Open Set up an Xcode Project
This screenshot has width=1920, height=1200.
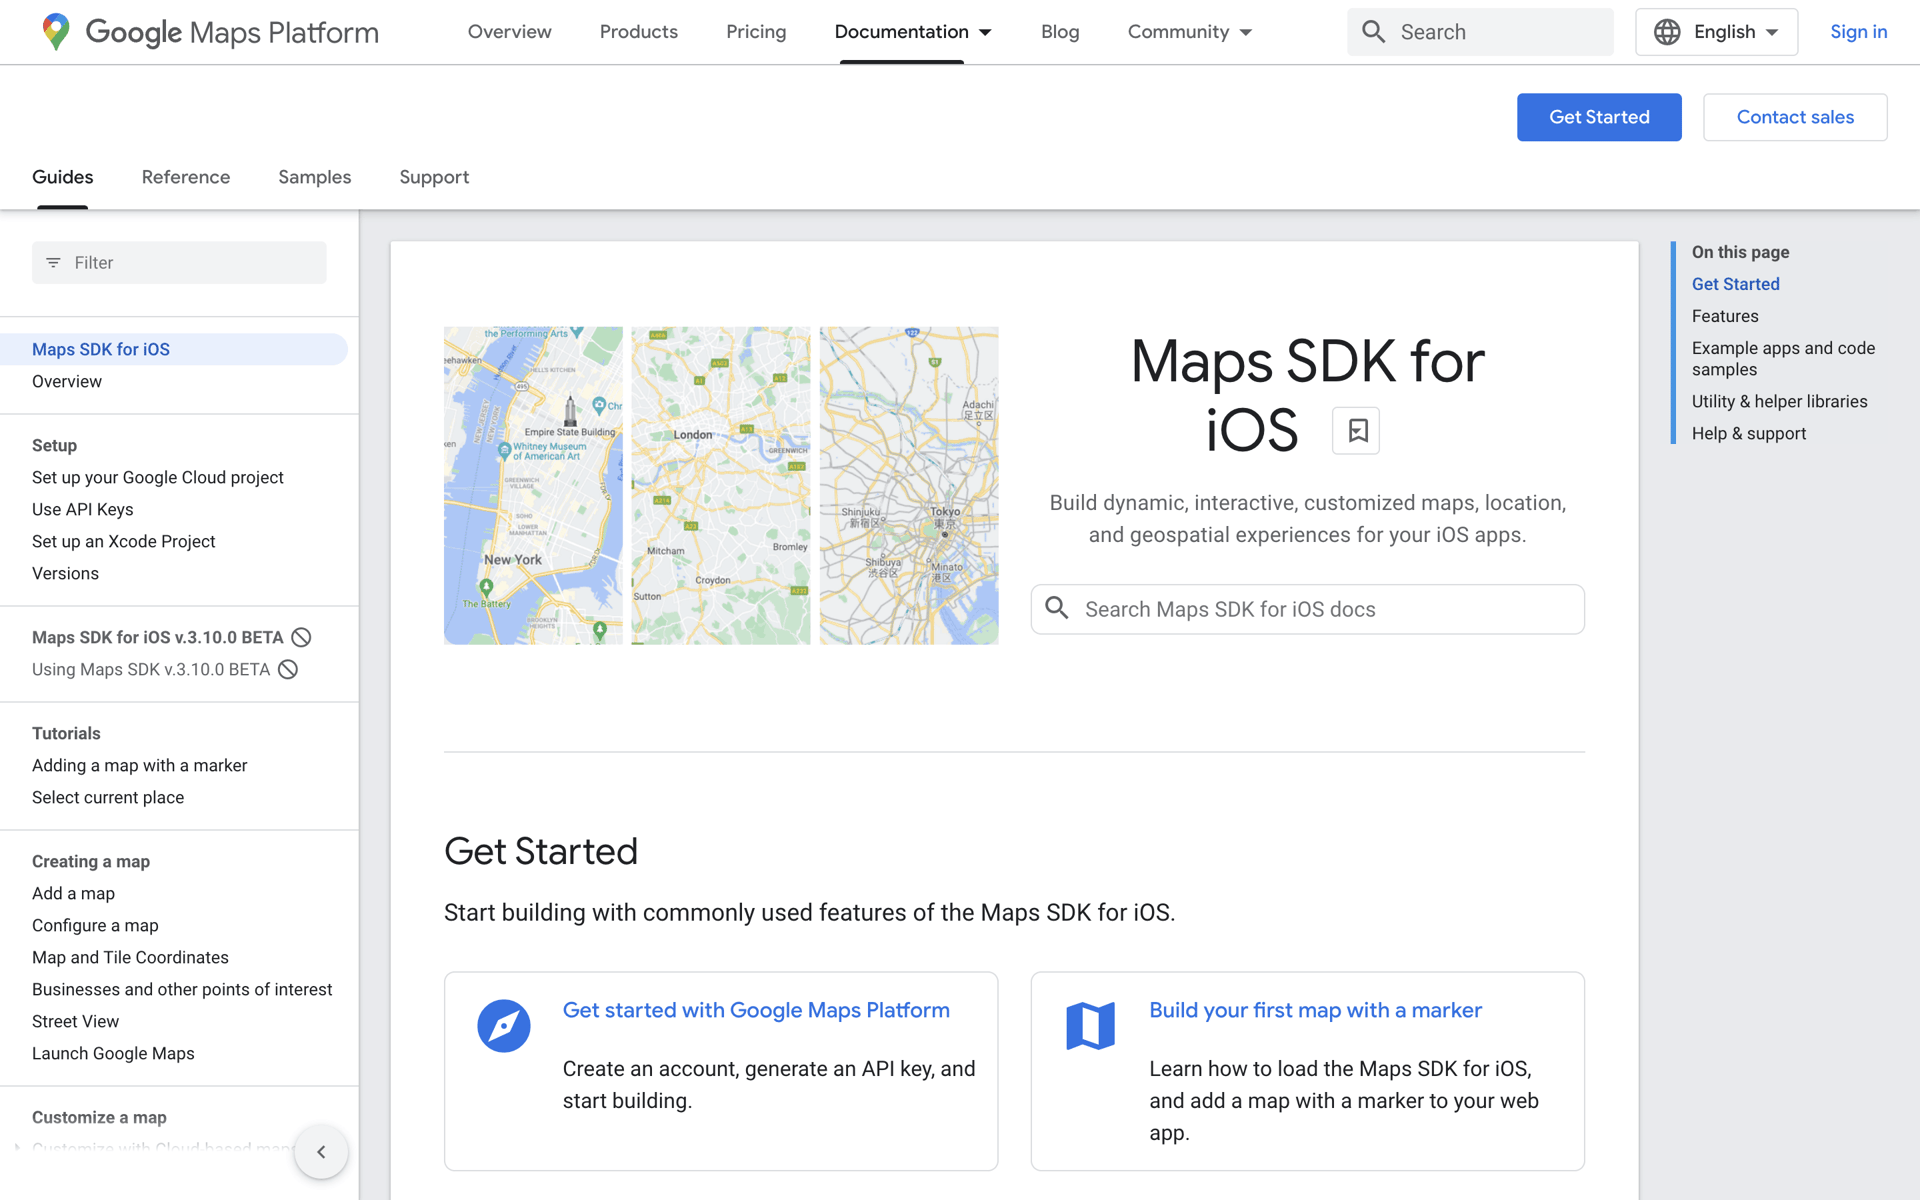[x=124, y=541]
